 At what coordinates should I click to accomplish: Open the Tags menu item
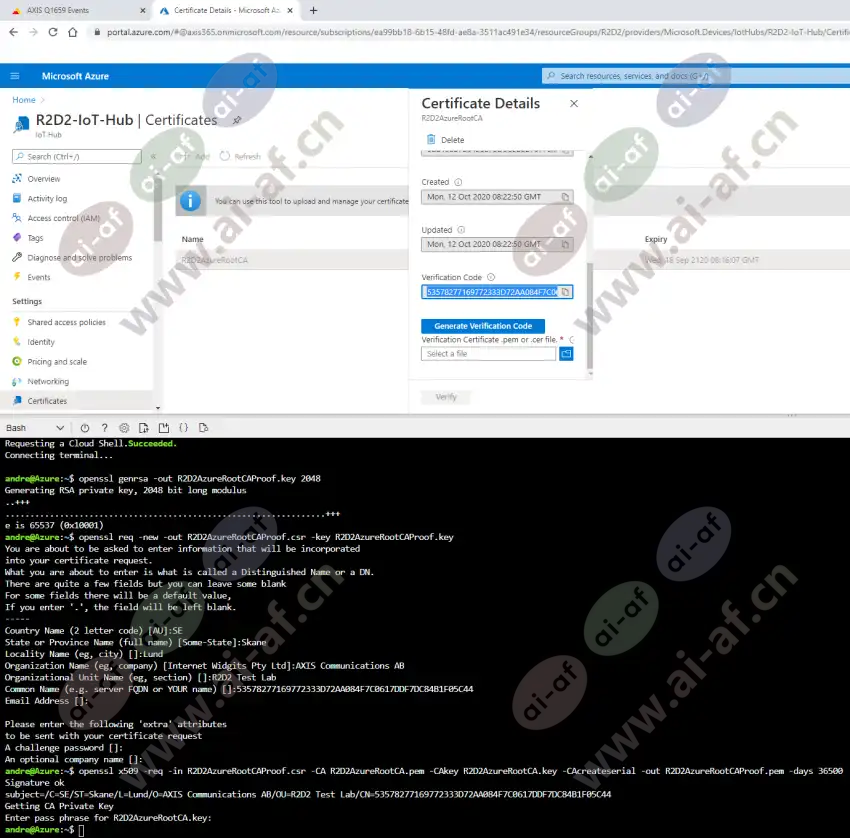pyautogui.click(x=35, y=238)
